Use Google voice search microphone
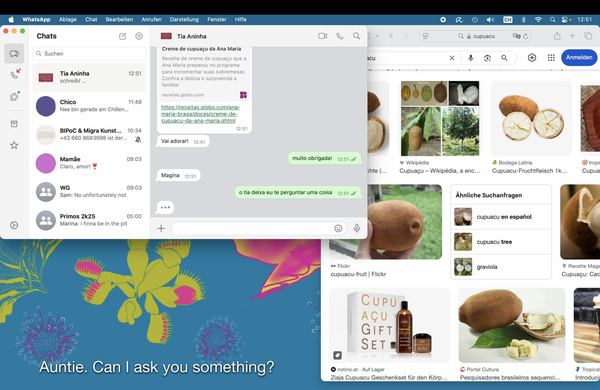The image size is (600, 390). tap(471, 58)
